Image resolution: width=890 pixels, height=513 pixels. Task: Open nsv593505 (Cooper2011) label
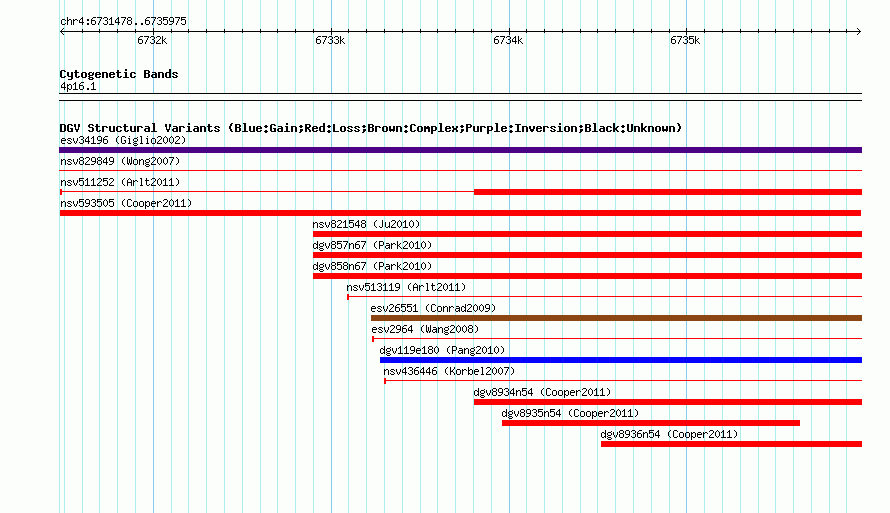coord(126,203)
